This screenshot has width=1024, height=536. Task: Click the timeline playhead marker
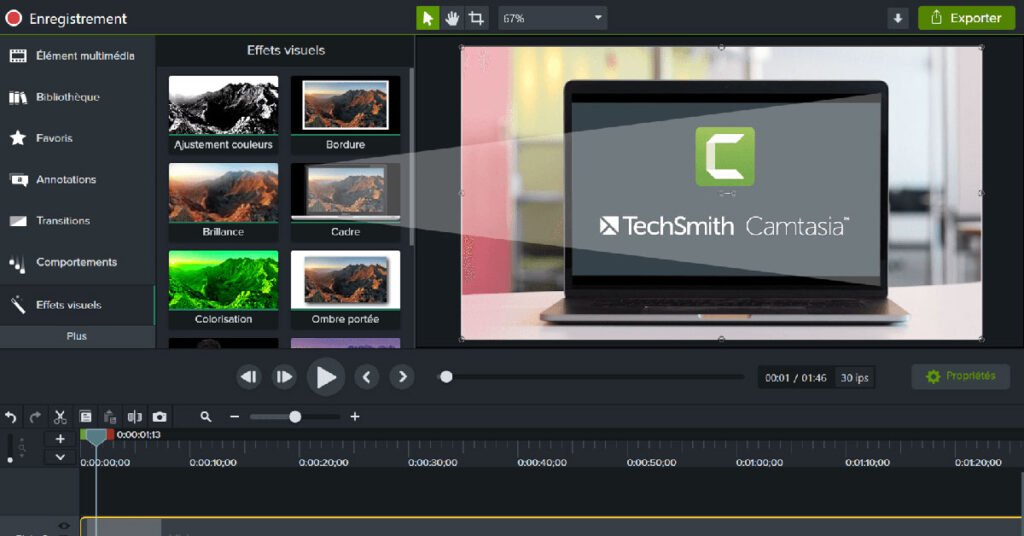pyautogui.click(x=96, y=437)
